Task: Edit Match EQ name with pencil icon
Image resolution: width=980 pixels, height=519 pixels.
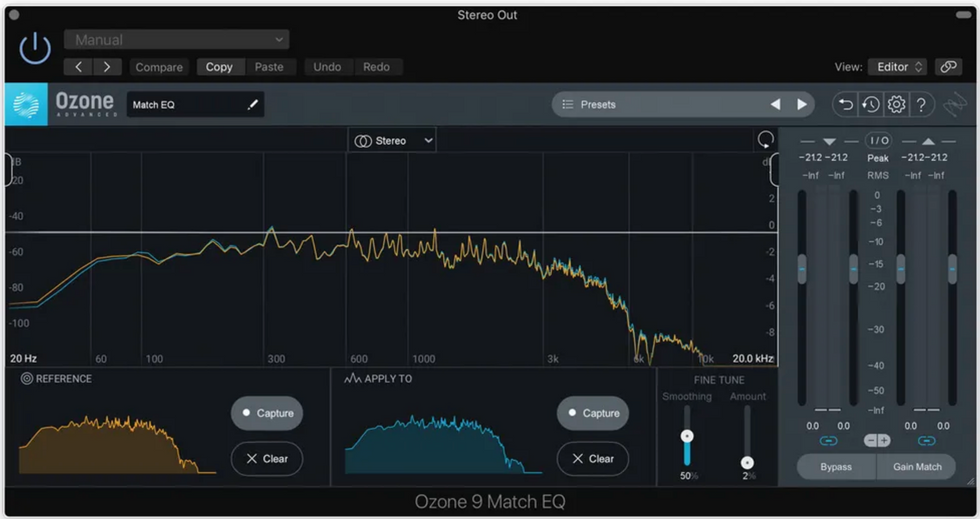Action: [x=252, y=104]
